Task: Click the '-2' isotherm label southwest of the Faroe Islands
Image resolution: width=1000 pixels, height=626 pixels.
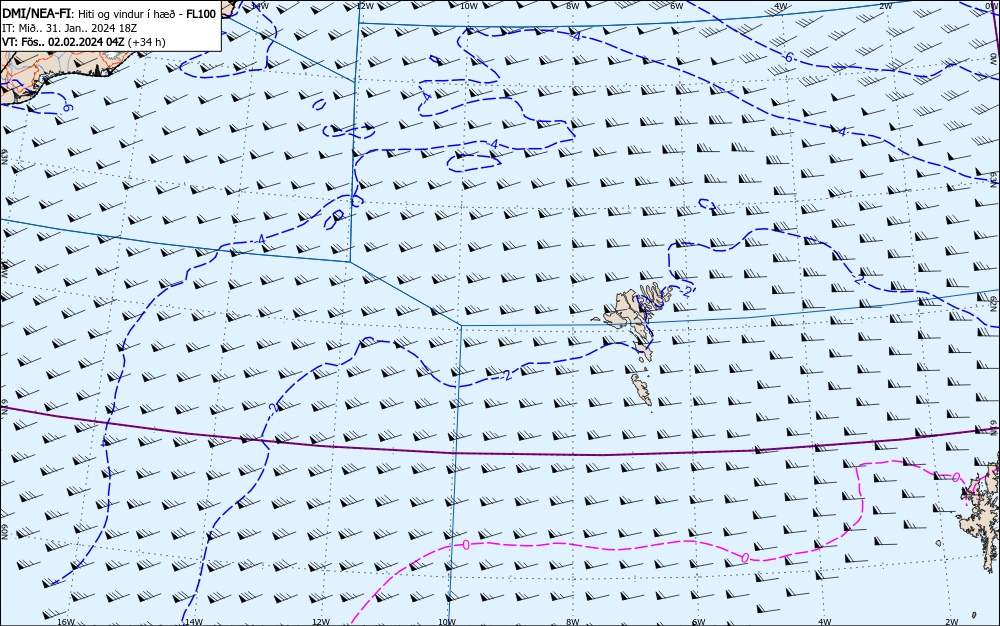Action: (x=506, y=375)
